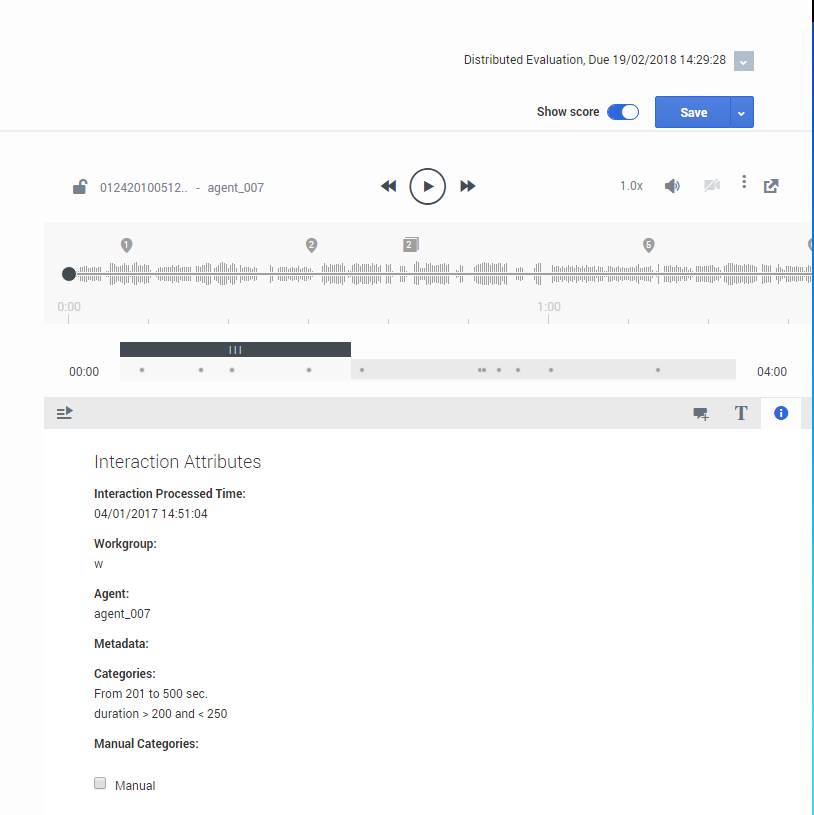Jump to timeline marker 5

648,245
